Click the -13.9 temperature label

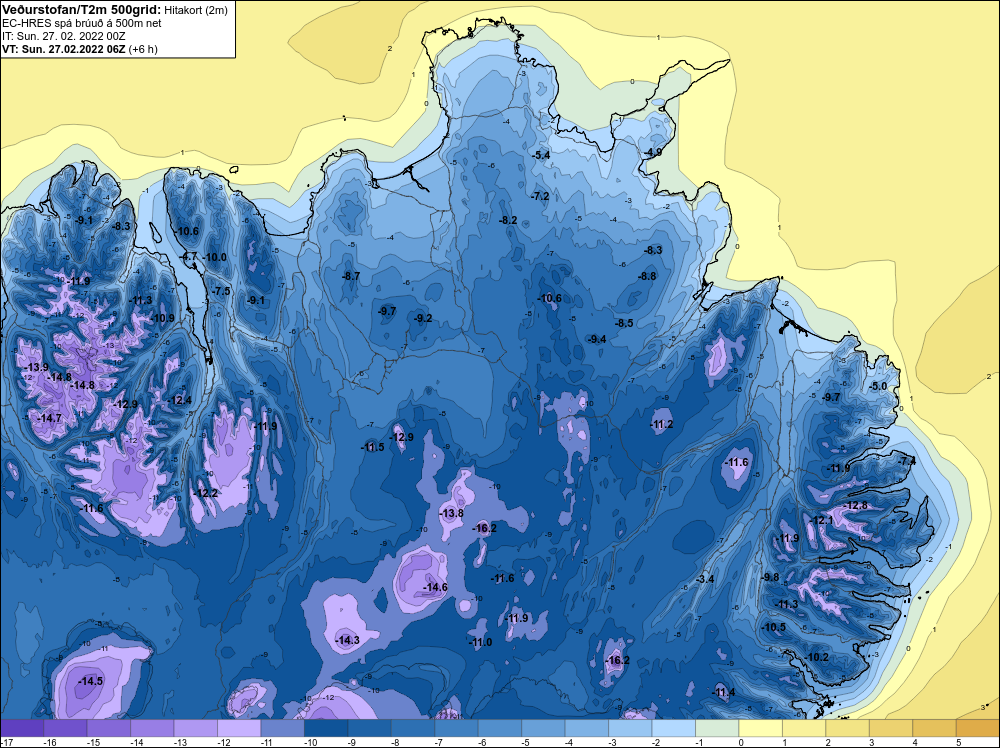36,367
